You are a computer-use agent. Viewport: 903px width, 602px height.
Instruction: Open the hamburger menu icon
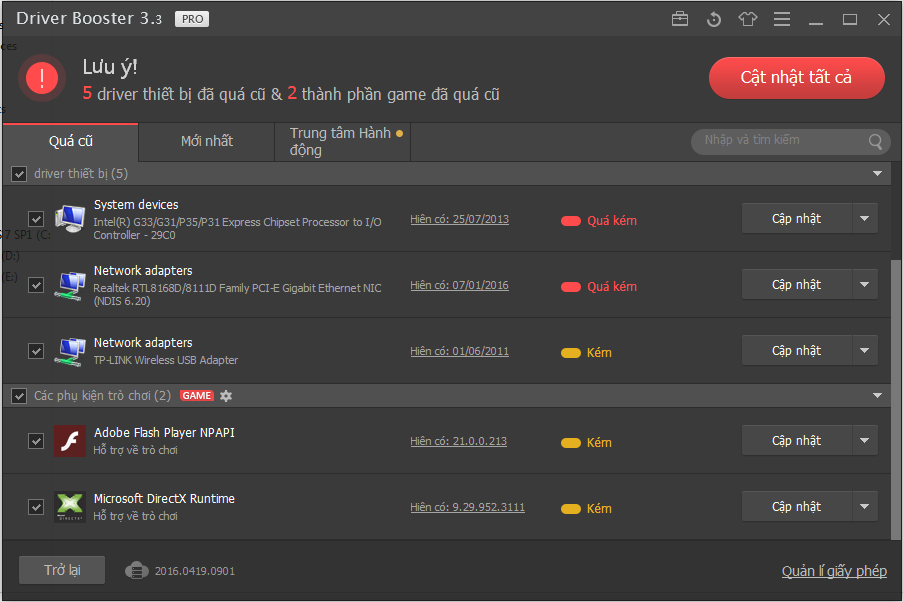(x=781, y=19)
